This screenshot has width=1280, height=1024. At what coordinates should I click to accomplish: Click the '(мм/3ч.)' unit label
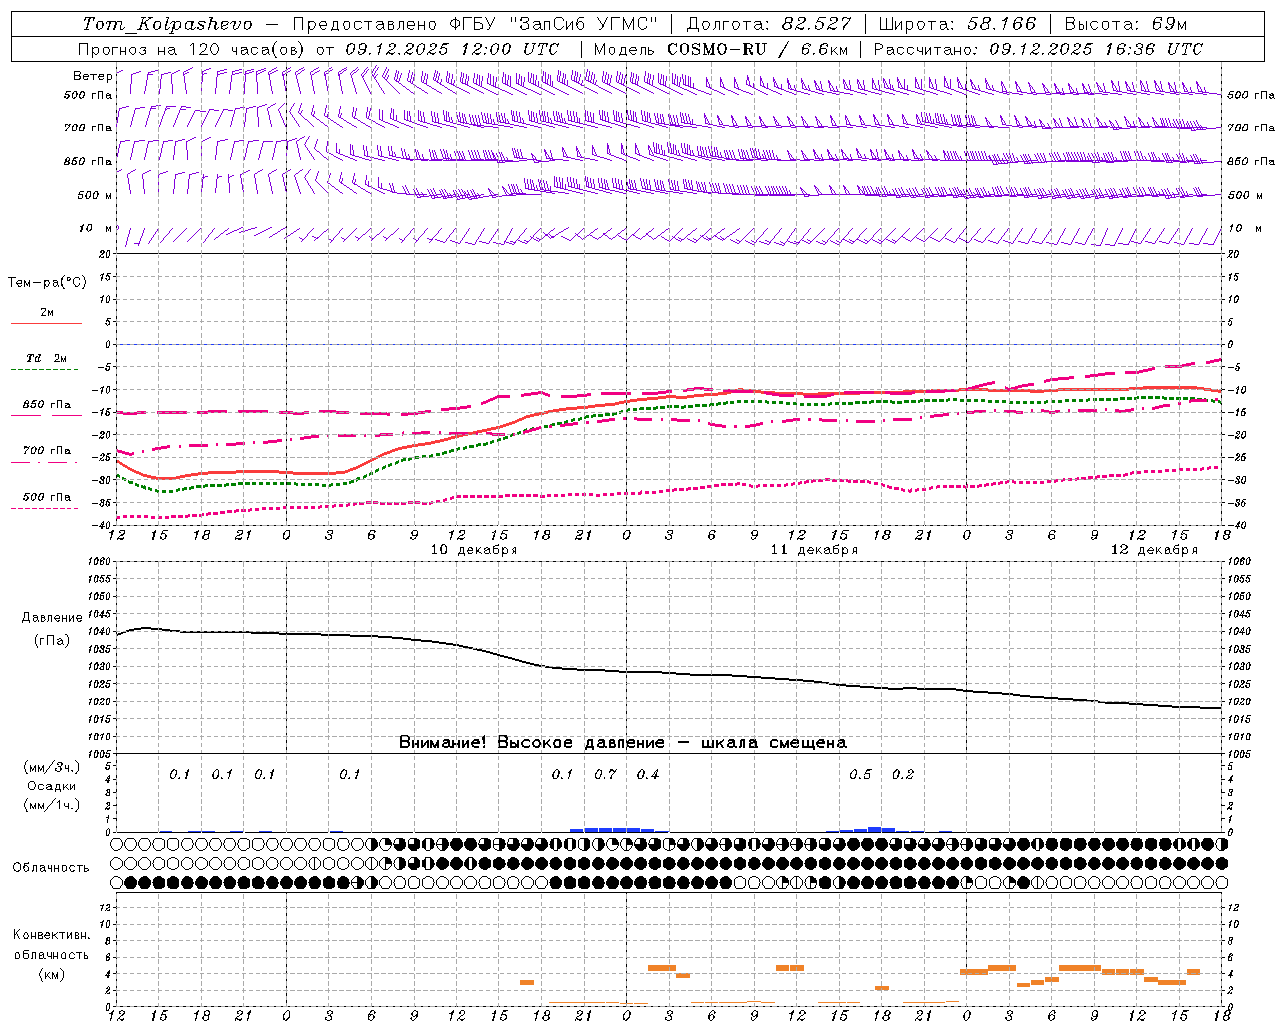[x=52, y=767]
